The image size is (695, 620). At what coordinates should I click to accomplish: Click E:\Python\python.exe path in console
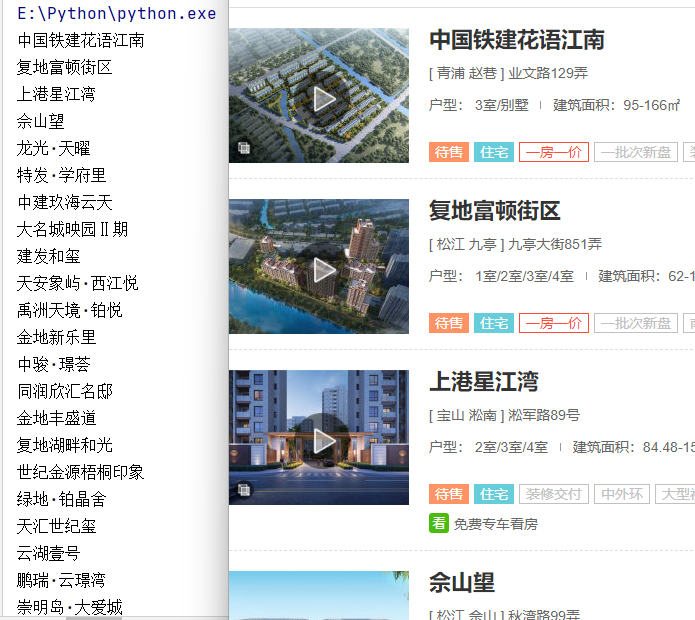pos(117,14)
